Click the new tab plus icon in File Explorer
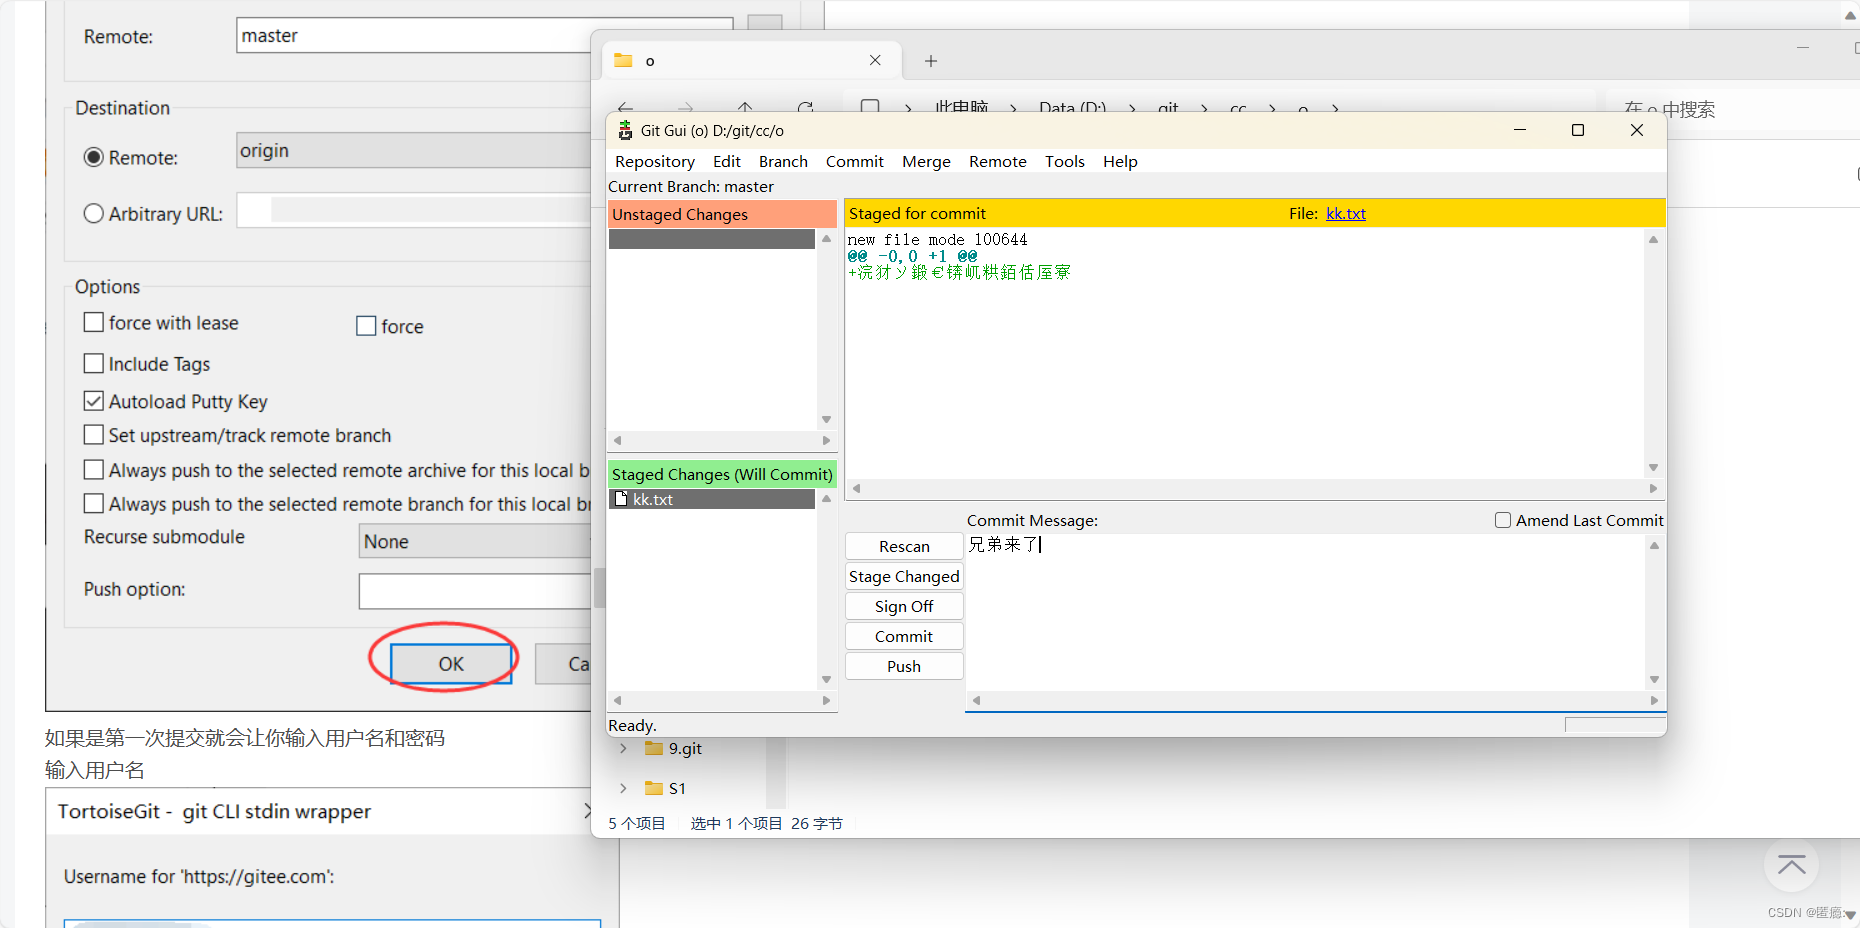The width and height of the screenshot is (1860, 928). click(x=930, y=61)
